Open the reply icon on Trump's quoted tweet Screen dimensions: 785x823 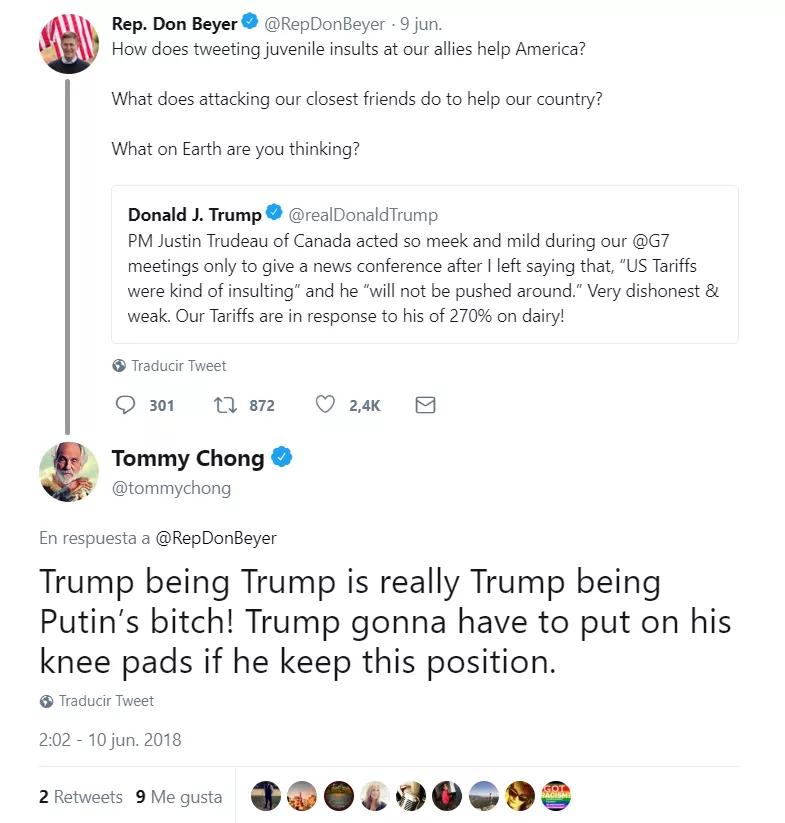coord(124,405)
